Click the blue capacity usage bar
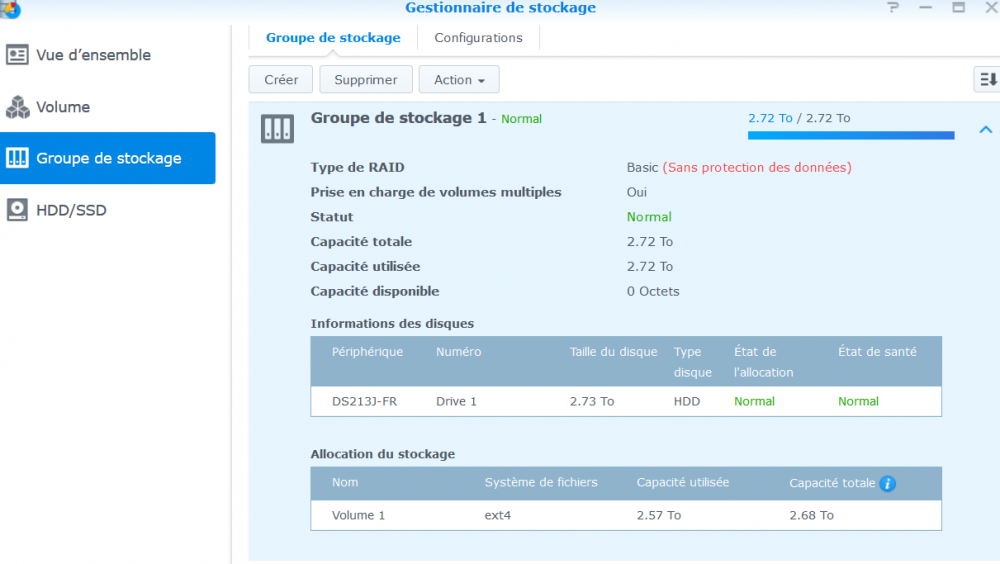Screen dimensions: 1000x564 [851, 135]
